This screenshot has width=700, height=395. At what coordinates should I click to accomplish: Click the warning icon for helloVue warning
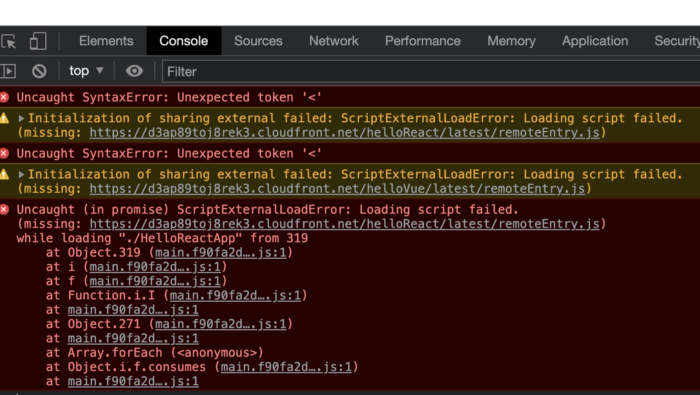(4, 175)
